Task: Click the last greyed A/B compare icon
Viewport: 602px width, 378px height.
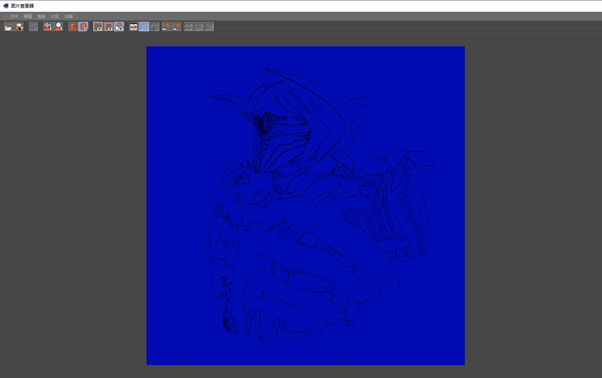Action: pos(209,26)
